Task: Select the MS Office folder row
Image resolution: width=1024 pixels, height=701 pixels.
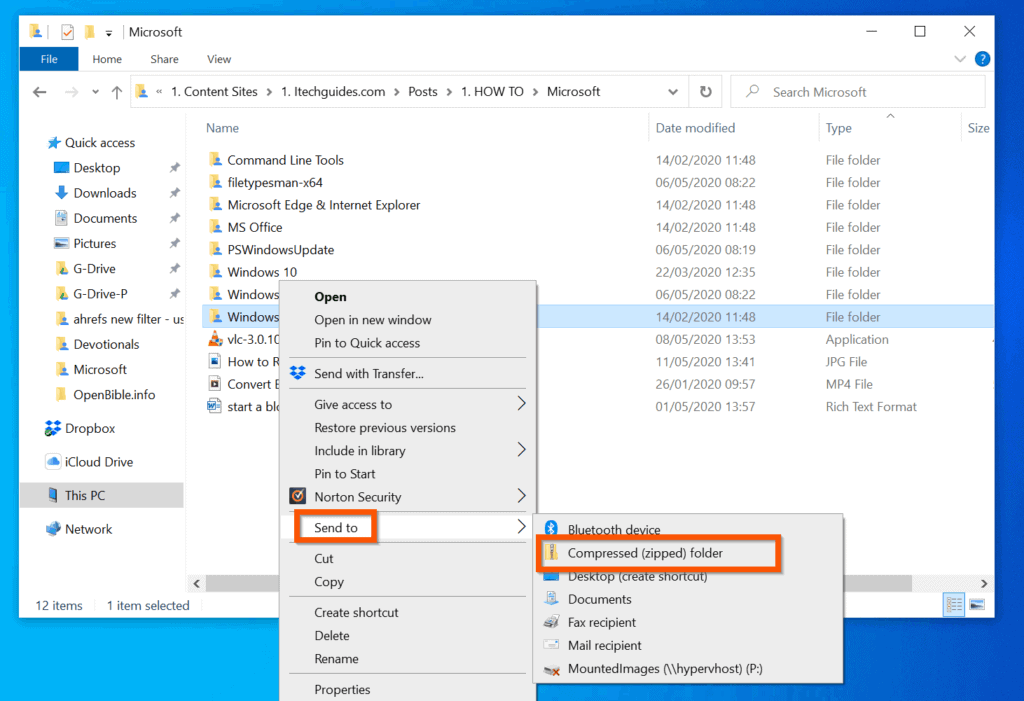Action: click(598, 227)
